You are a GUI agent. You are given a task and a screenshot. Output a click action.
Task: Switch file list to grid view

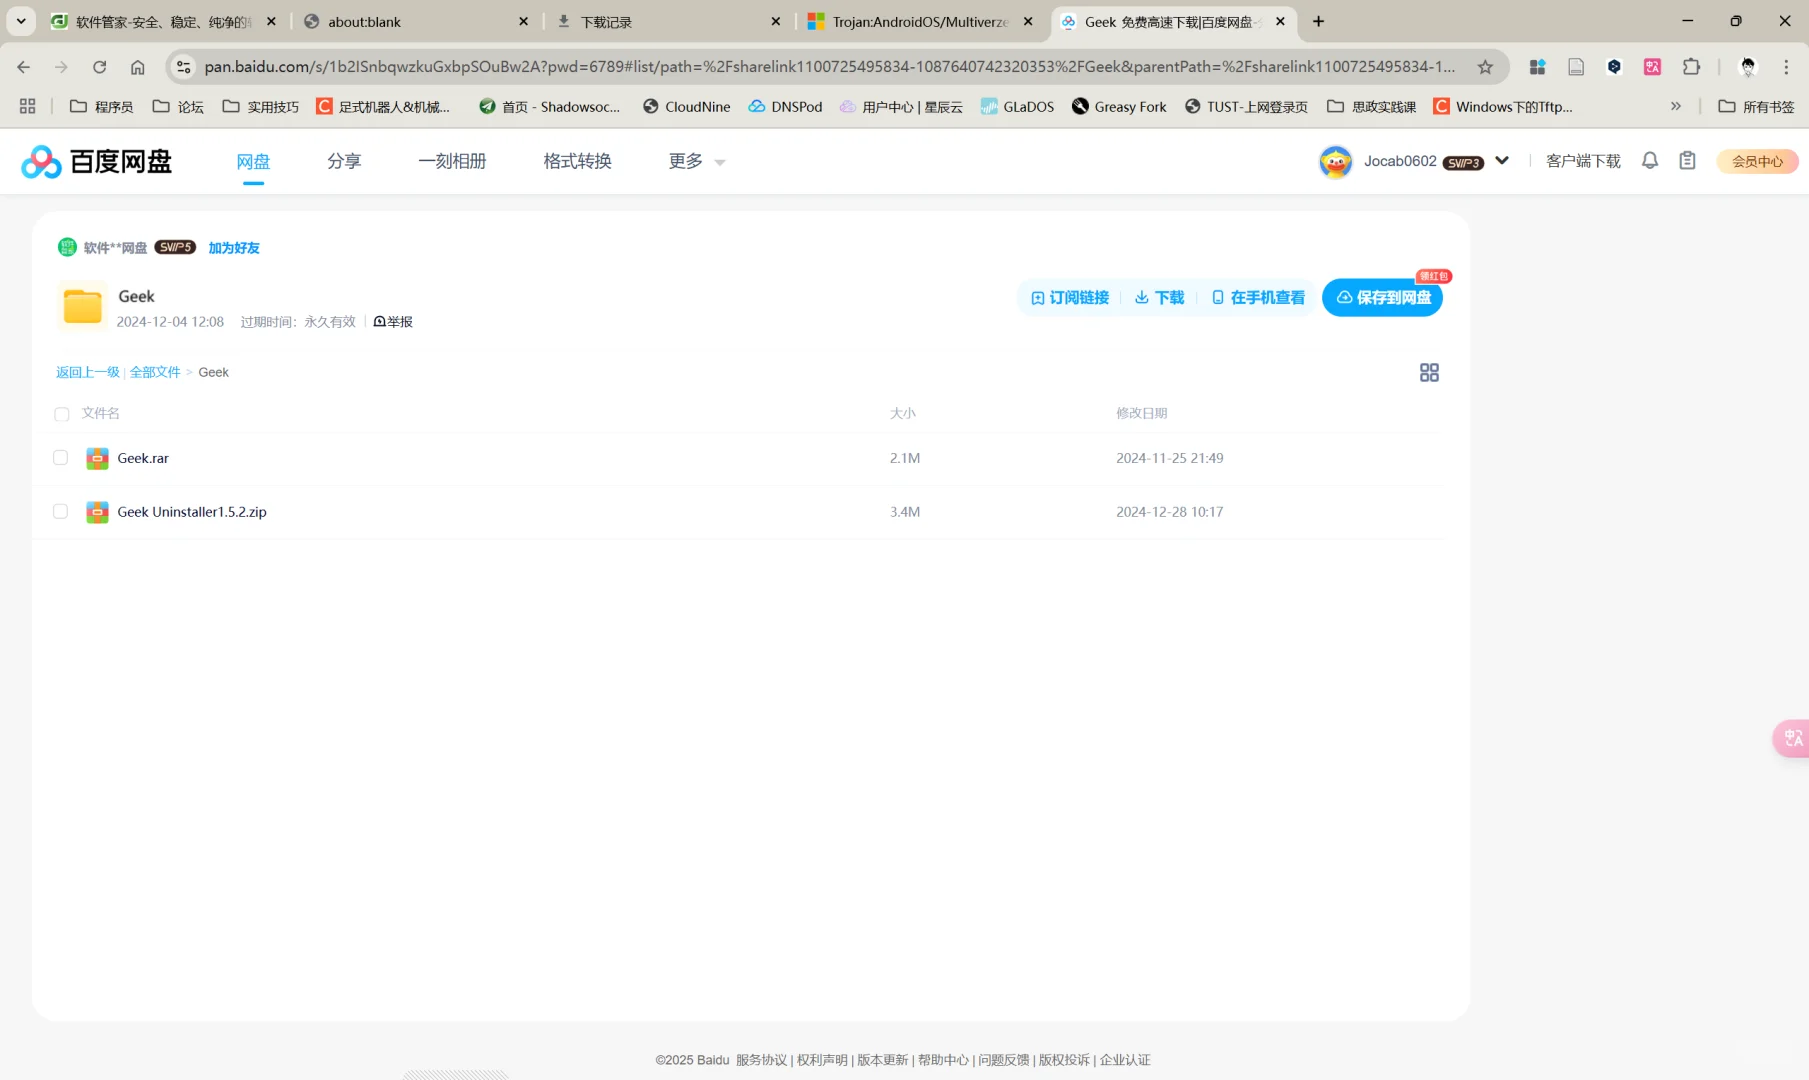(x=1429, y=371)
